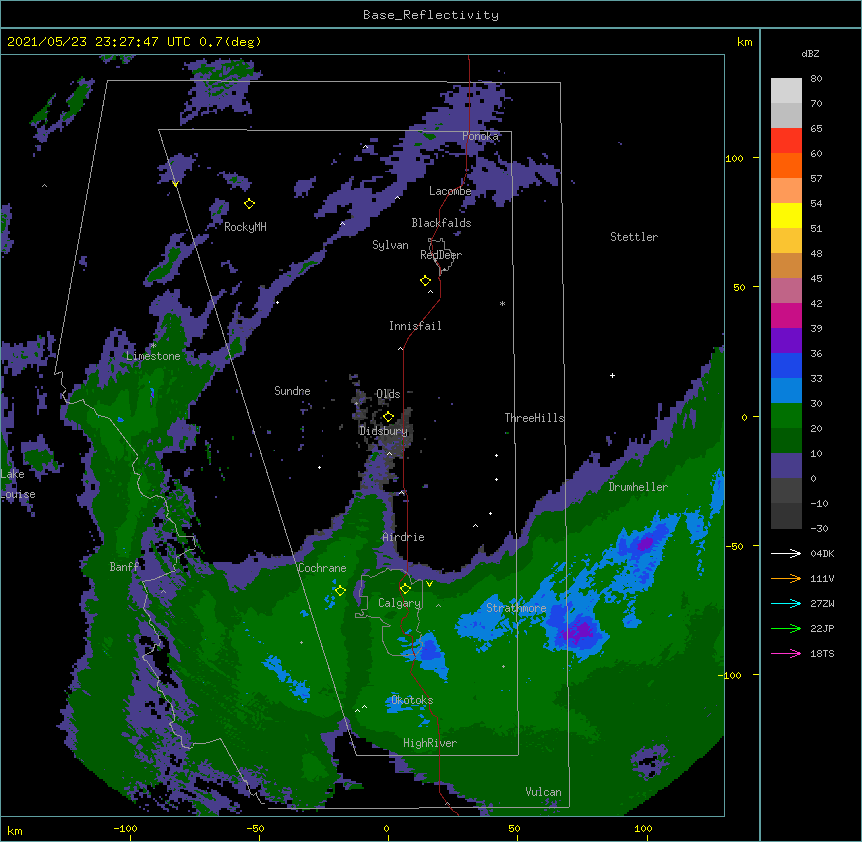Click the yellow diamond marker near Cochrane
The image size is (862, 842).
point(340,591)
